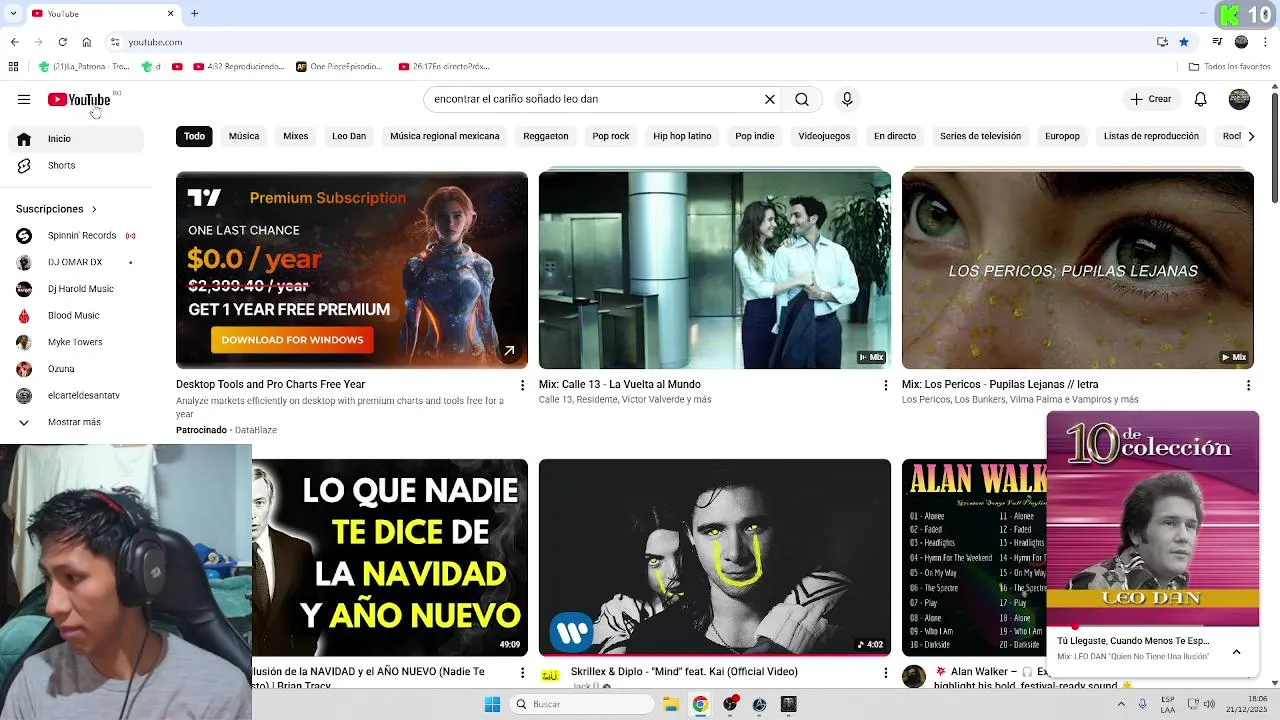The image size is (1280, 720).
Task: Open the YouTube hamburger guide menu
Action: coord(24,99)
